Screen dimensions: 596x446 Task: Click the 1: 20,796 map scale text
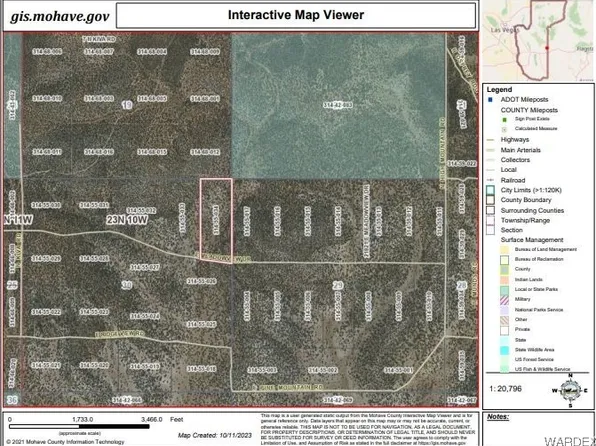505,389
